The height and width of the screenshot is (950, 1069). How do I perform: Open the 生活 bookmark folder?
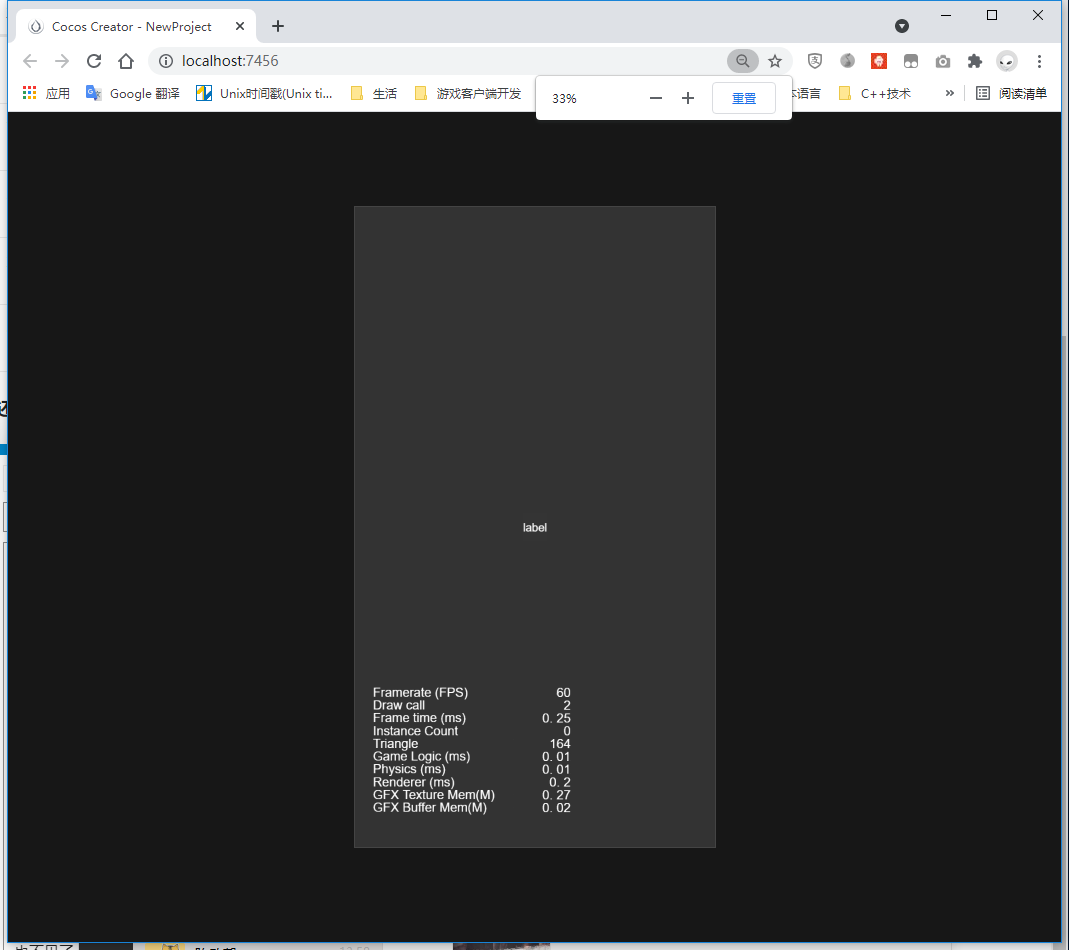[x=374, y=93]
